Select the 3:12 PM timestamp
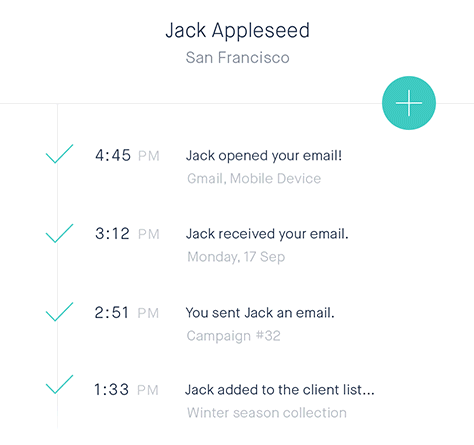Screen dimensions: 474x445 [x=127, y=234]
